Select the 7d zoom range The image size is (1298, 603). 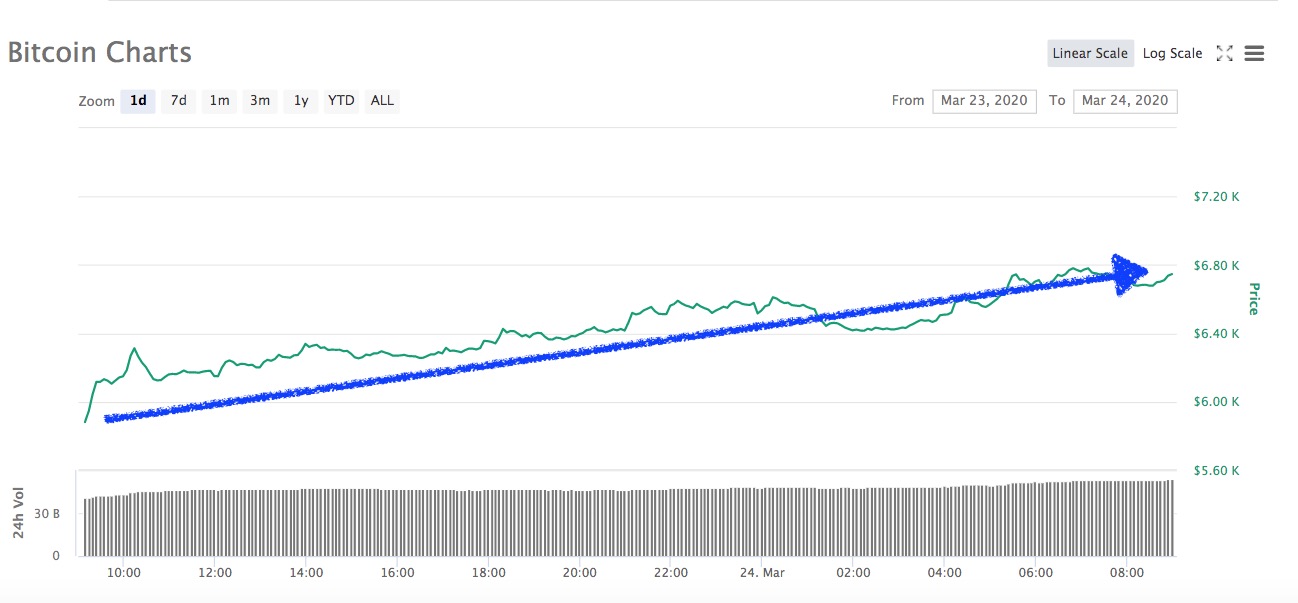(x=178, y=101)
